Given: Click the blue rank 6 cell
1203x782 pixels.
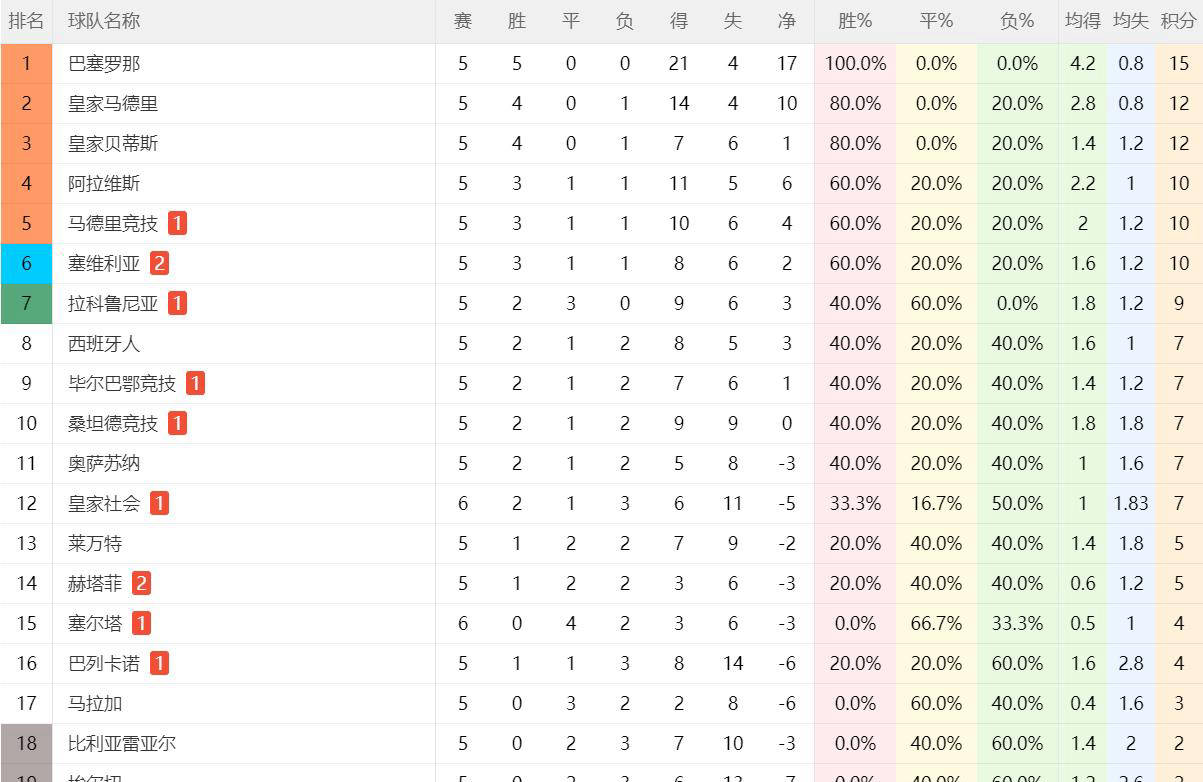Looking at the screenshot, I should point(26,263).
